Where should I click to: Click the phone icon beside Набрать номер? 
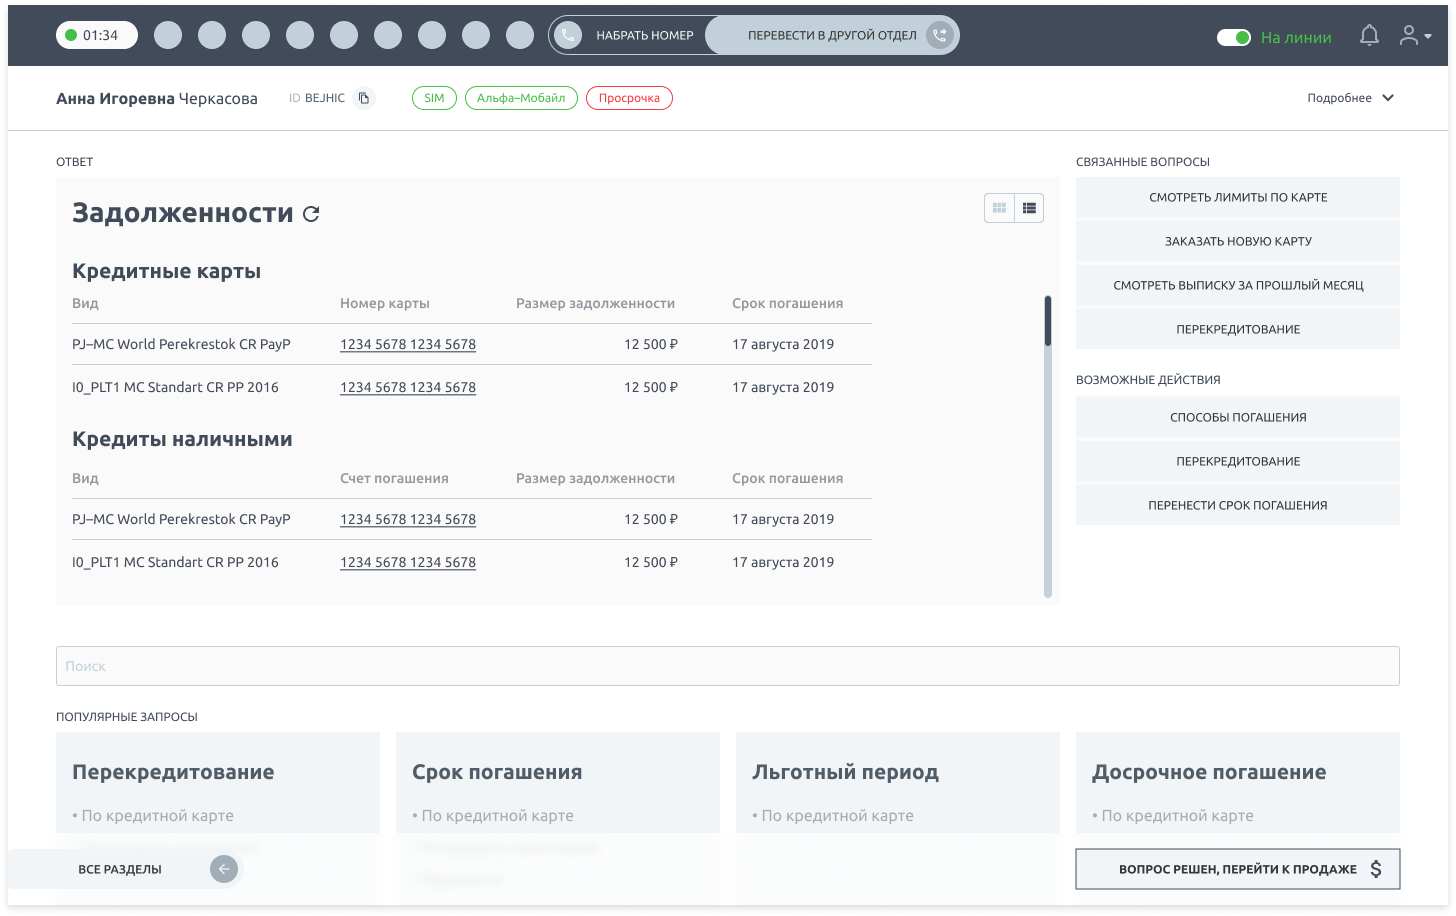coord(568,35)
